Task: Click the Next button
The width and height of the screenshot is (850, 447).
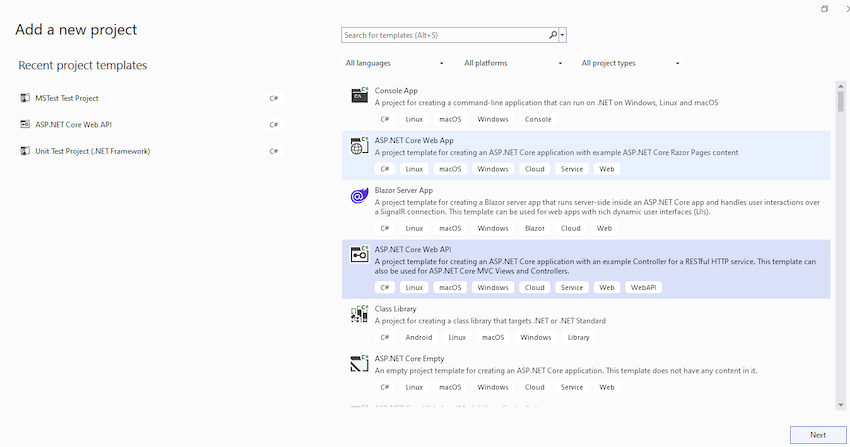Action: 818,435
